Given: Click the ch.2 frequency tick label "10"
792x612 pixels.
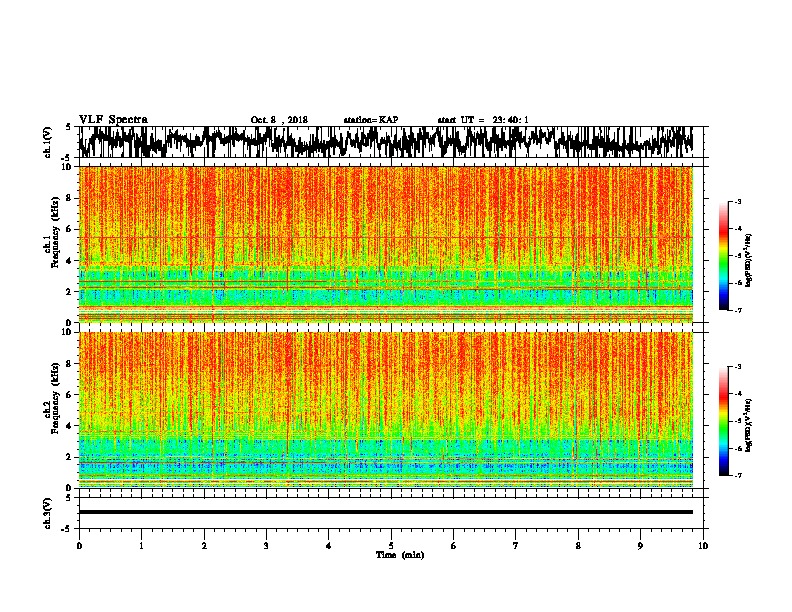Looking at the screenshot, I should [x=66, y=332].
